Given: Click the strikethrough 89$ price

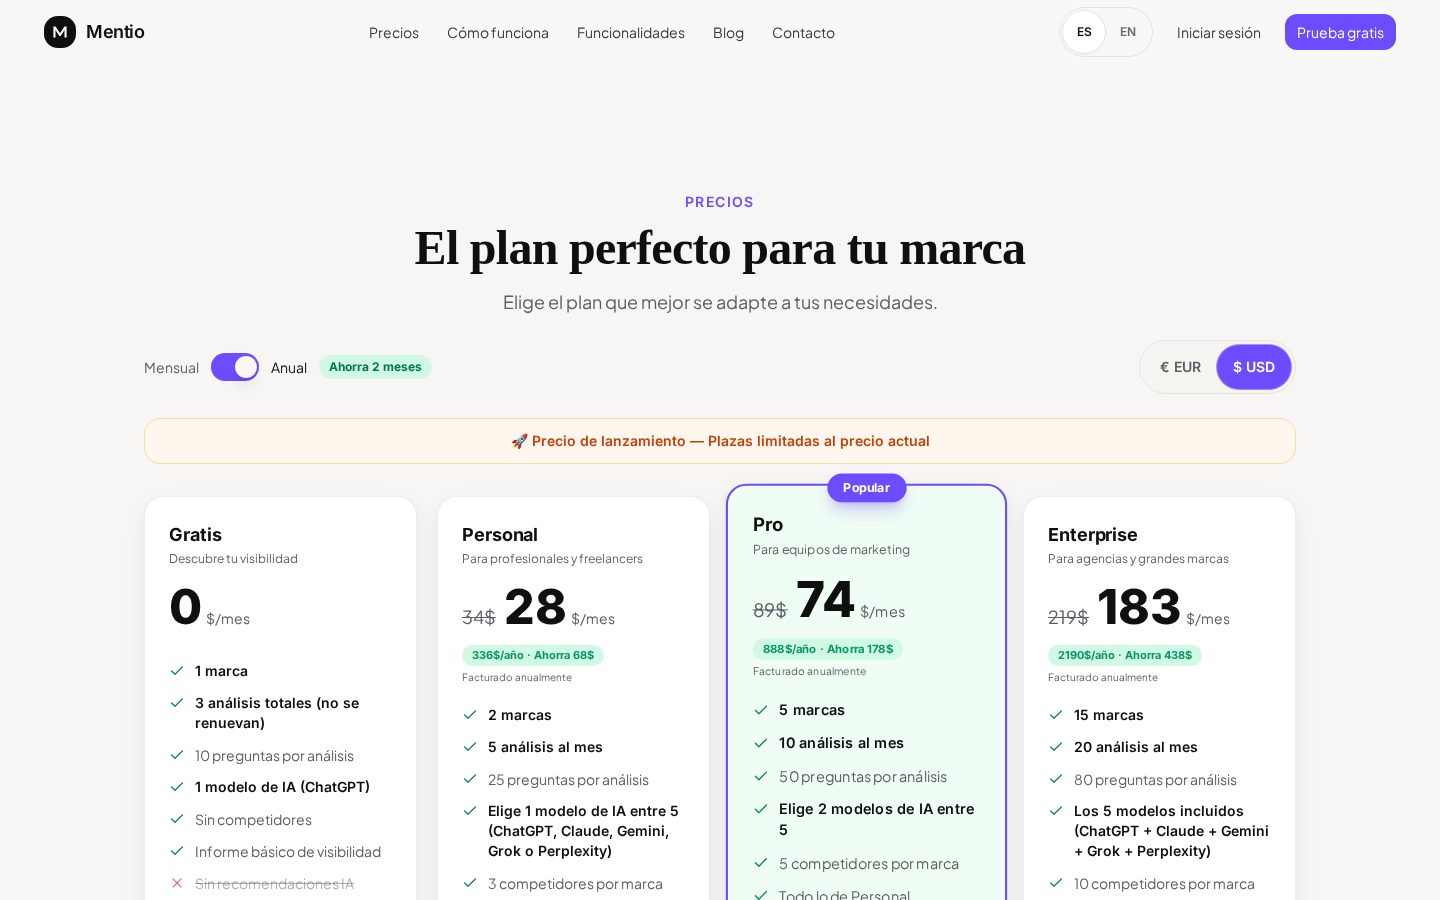Looking at the screenshot, I should tap(770, 610).
